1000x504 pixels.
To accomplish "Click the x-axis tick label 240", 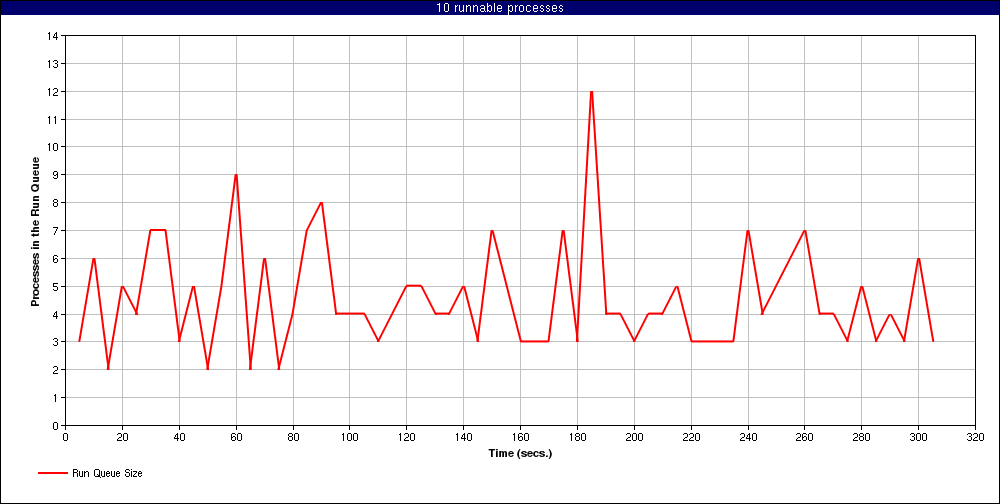I will click(x=747, y=437).
